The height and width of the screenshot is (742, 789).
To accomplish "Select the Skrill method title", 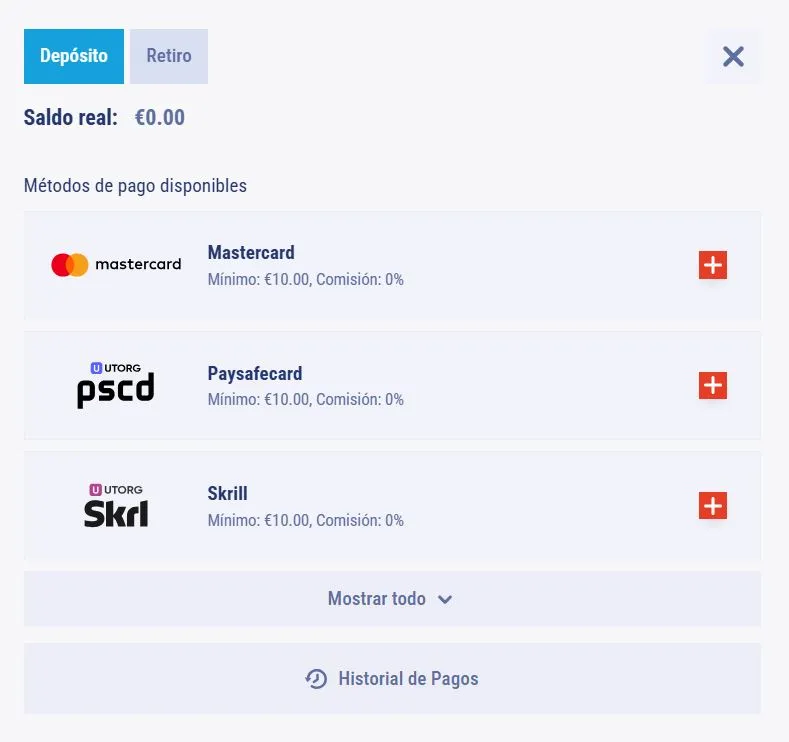I will (x=227, y=493).
